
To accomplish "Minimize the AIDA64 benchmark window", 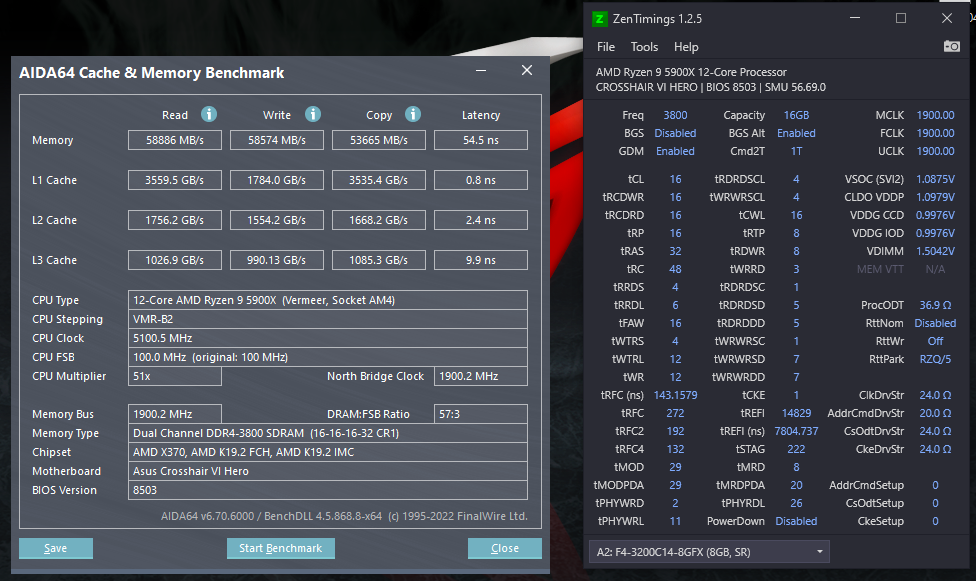I will [x=481, y=70].
